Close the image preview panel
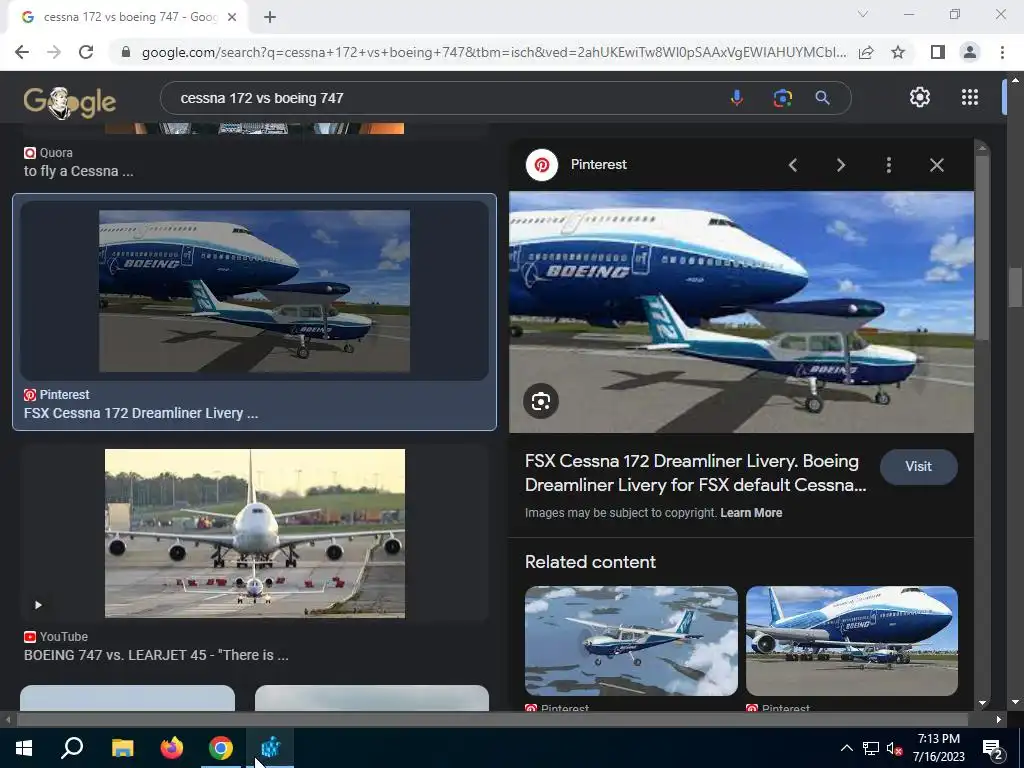Screen dimensions: 1024x768 [936, 165]
